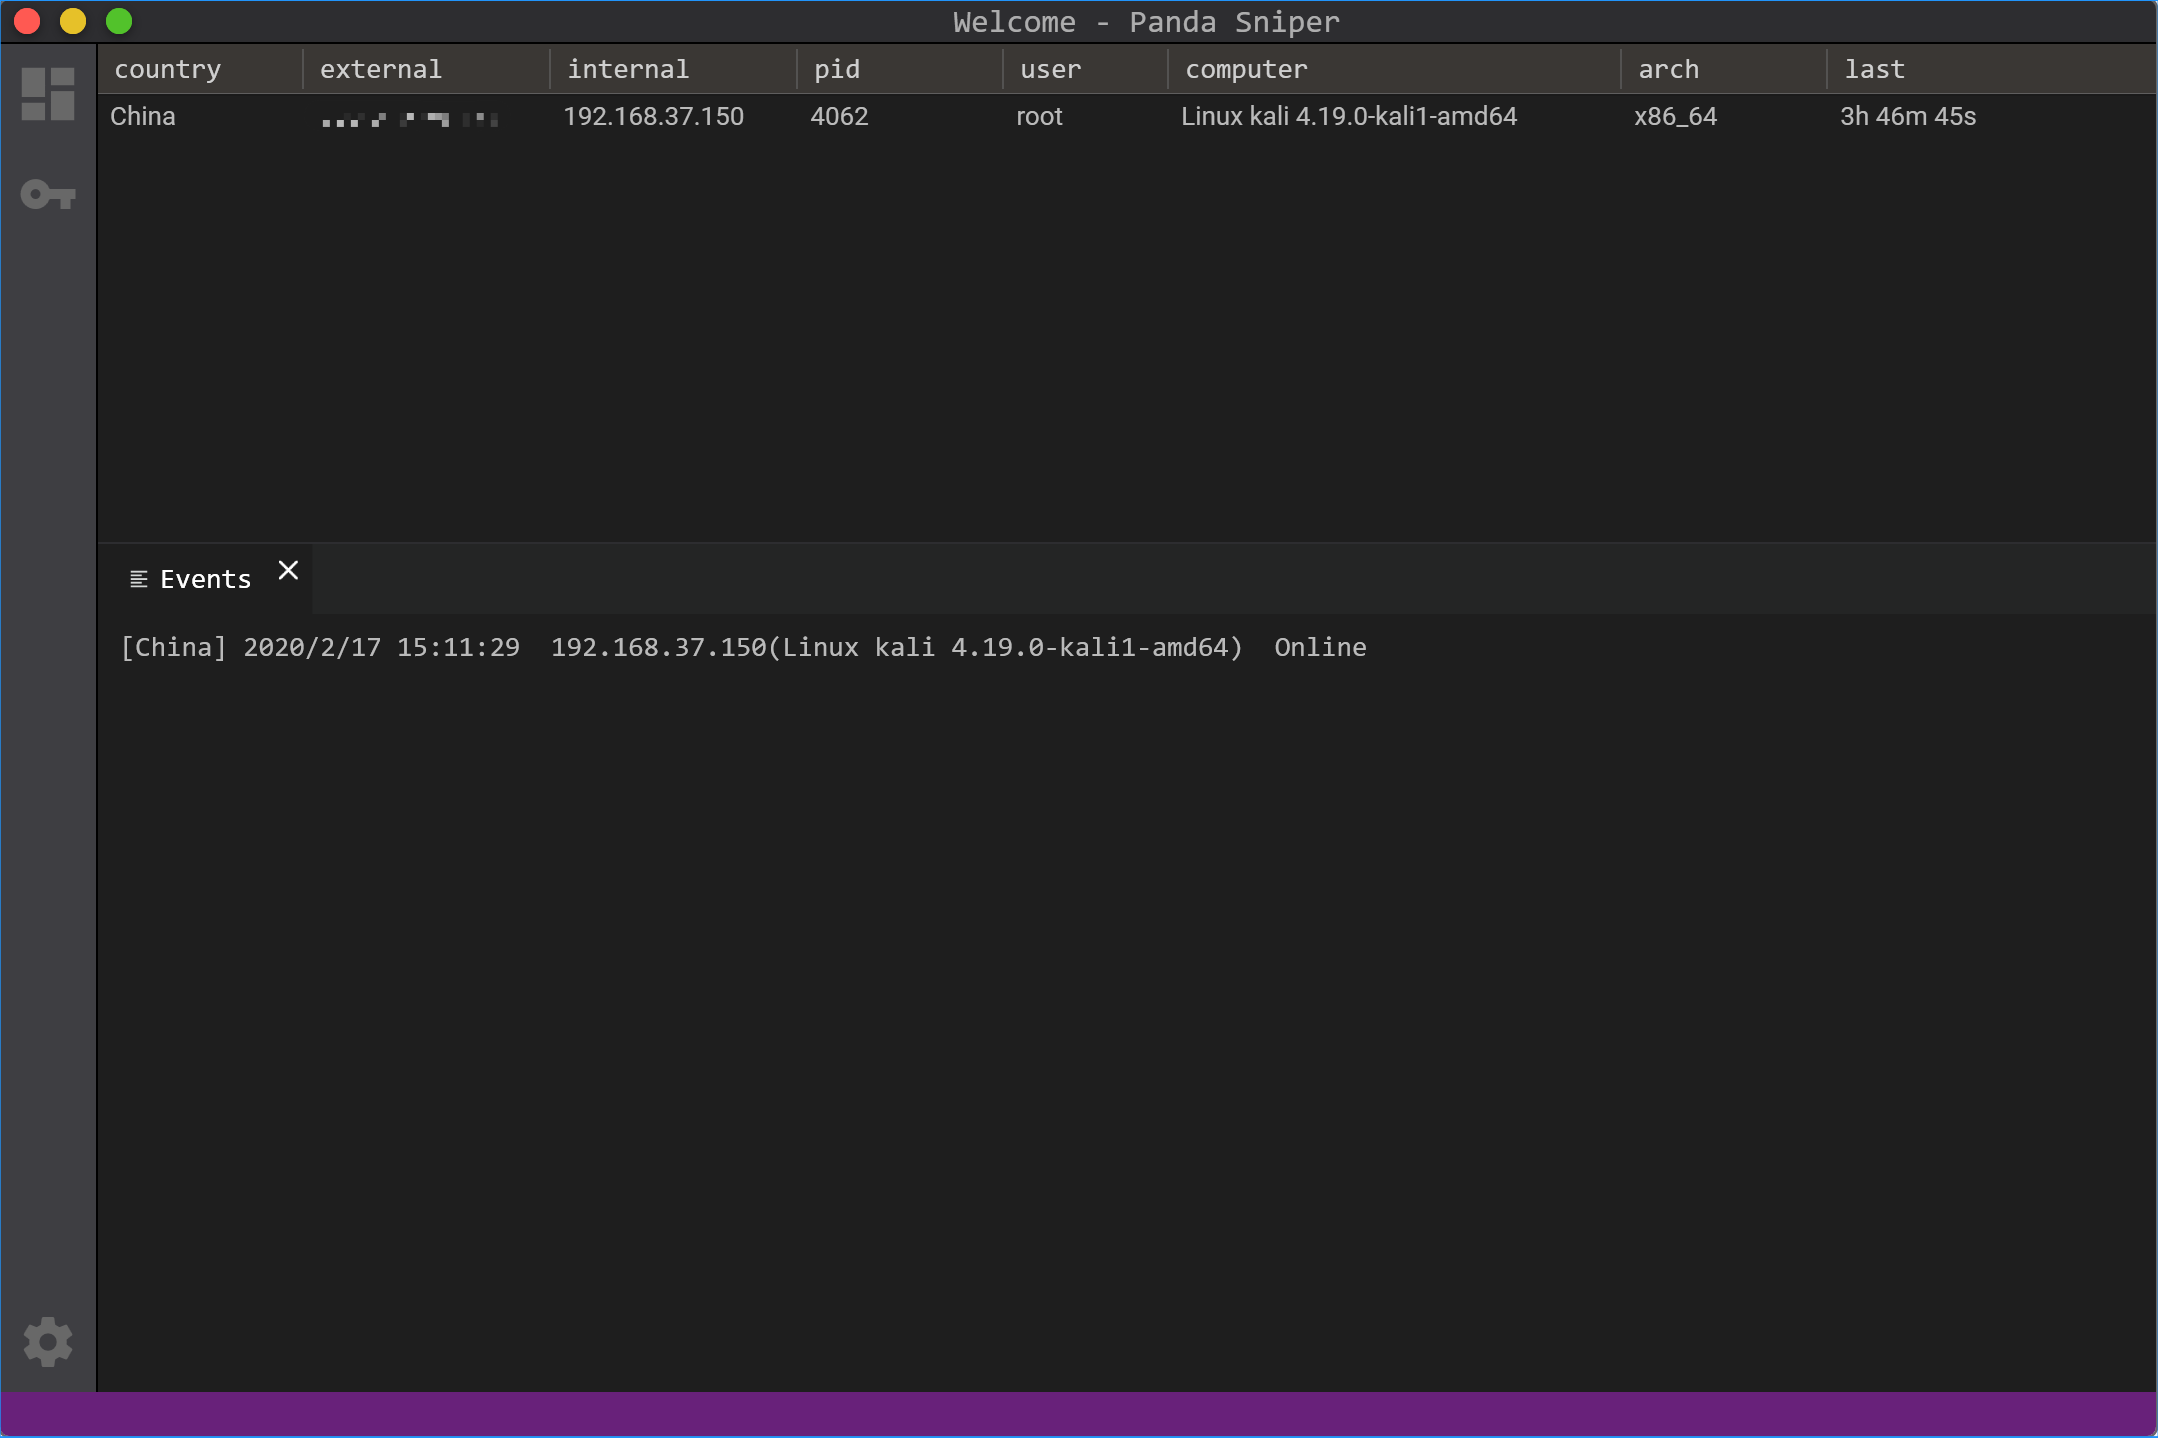2158x1438 pixels.
Task: Select the China session row
Action: 143,116
